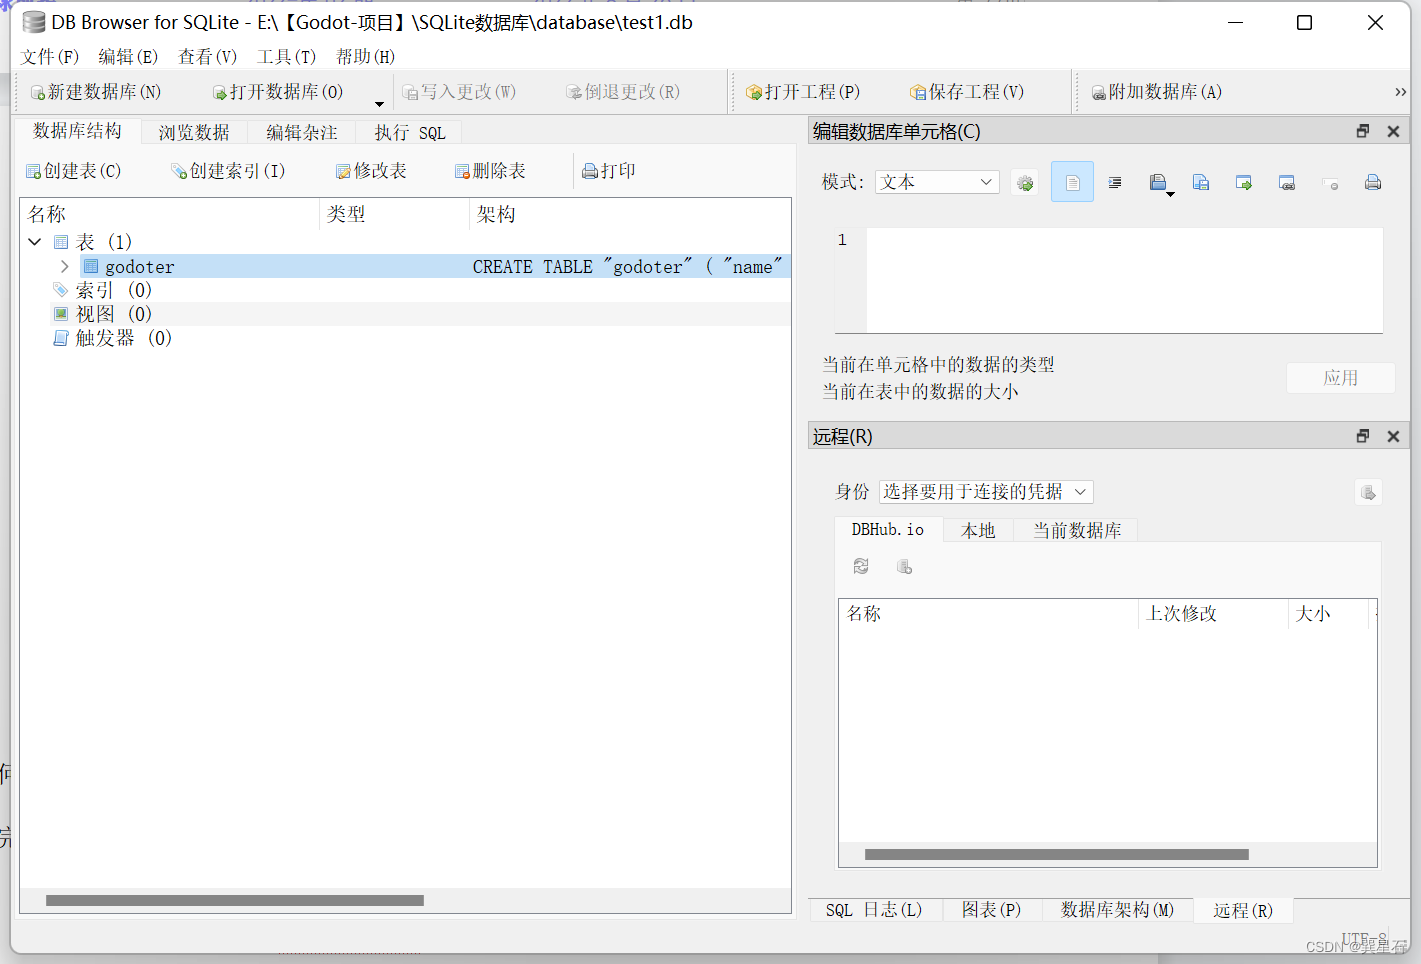
Task: Switch to the 执行 SQL tab
Action: pyautogui.click(x=408, y=131)
